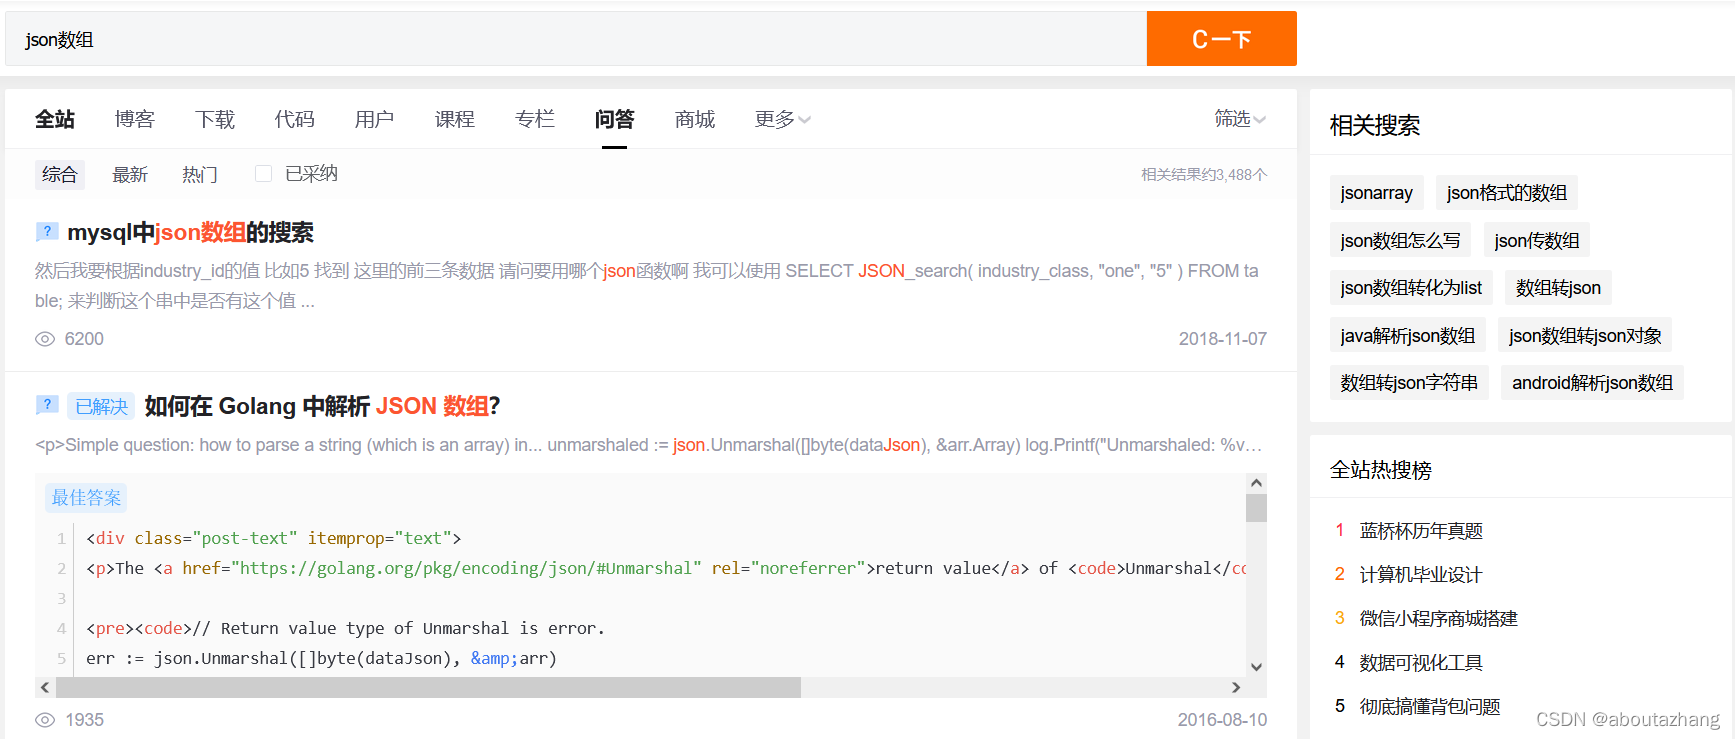Viewport: 1735px width, 739px height.
Task: Open hot search 数据可视化工具
Action: point(1421,663)
